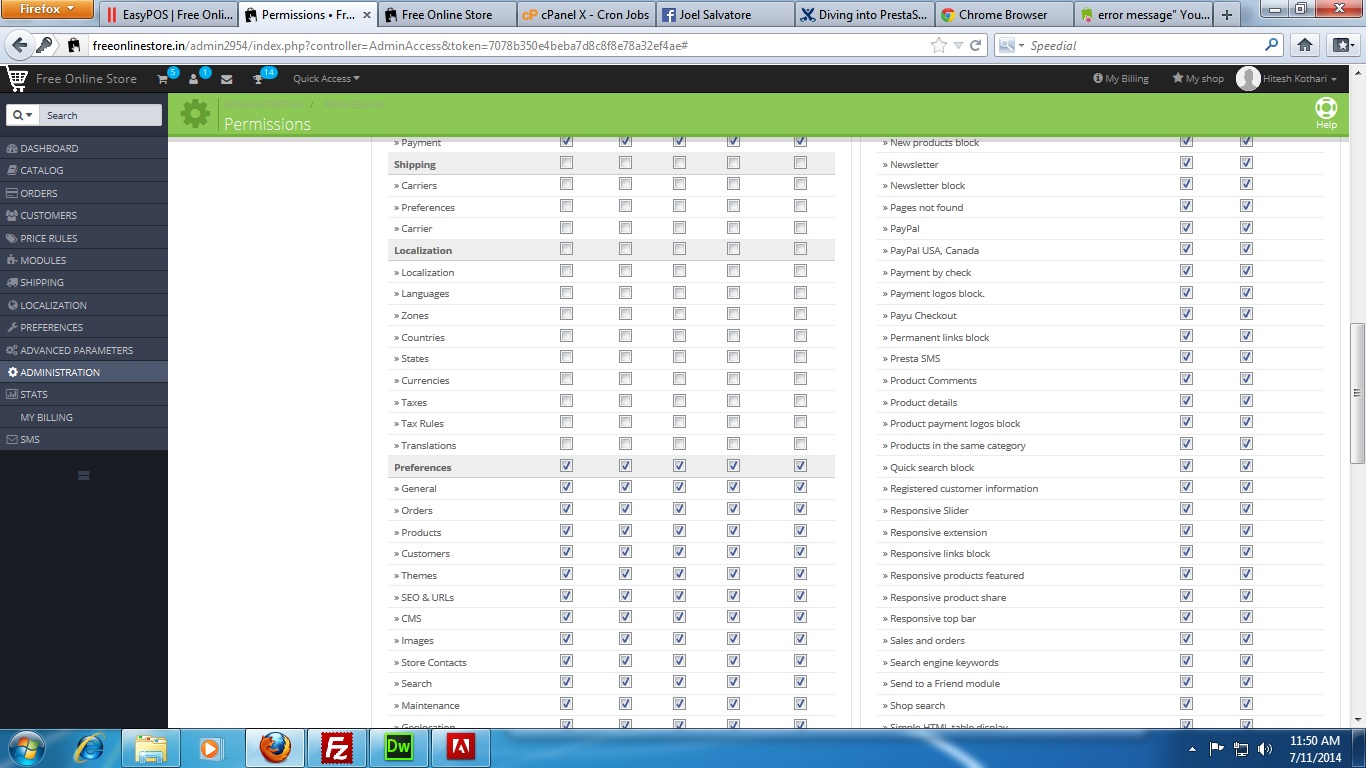Viewport: 1366px width, 768px height.
Task: Switch to the cPanel X Cron Jobs tab
Action: tap(586, 15)
